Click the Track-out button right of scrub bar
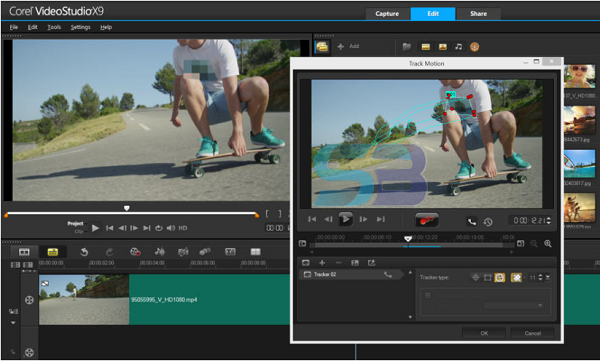600x361 pixels. 520,243
